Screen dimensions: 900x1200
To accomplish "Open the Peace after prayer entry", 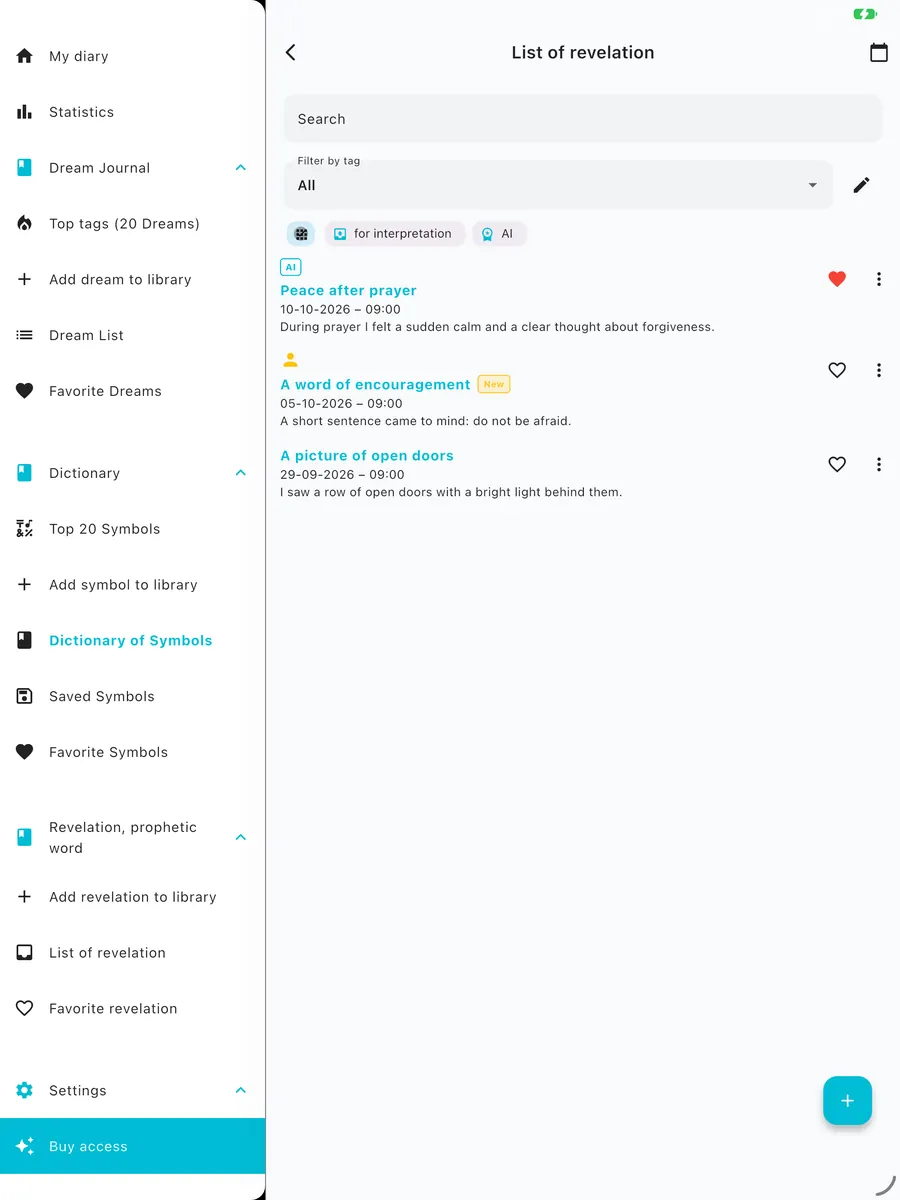I will [348, 291].
